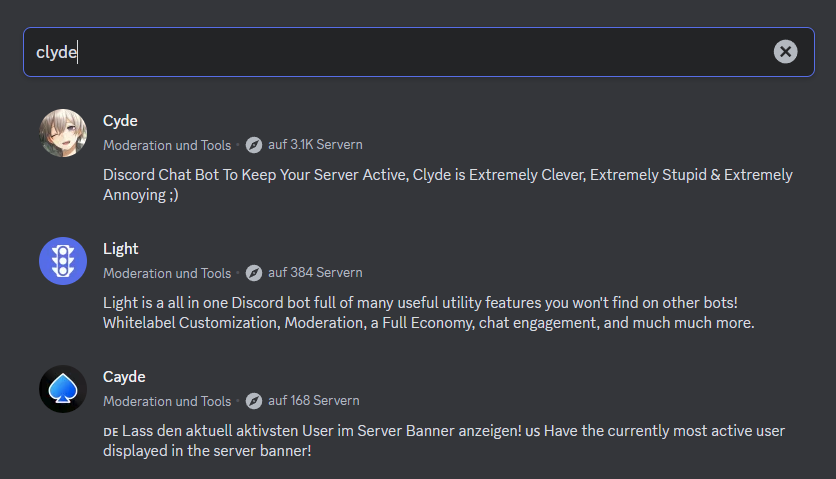The width and height of the screenshot is (836, 479).
Task: Click the compass icon next to 3.1K Servern
Action: pos(254,145)
